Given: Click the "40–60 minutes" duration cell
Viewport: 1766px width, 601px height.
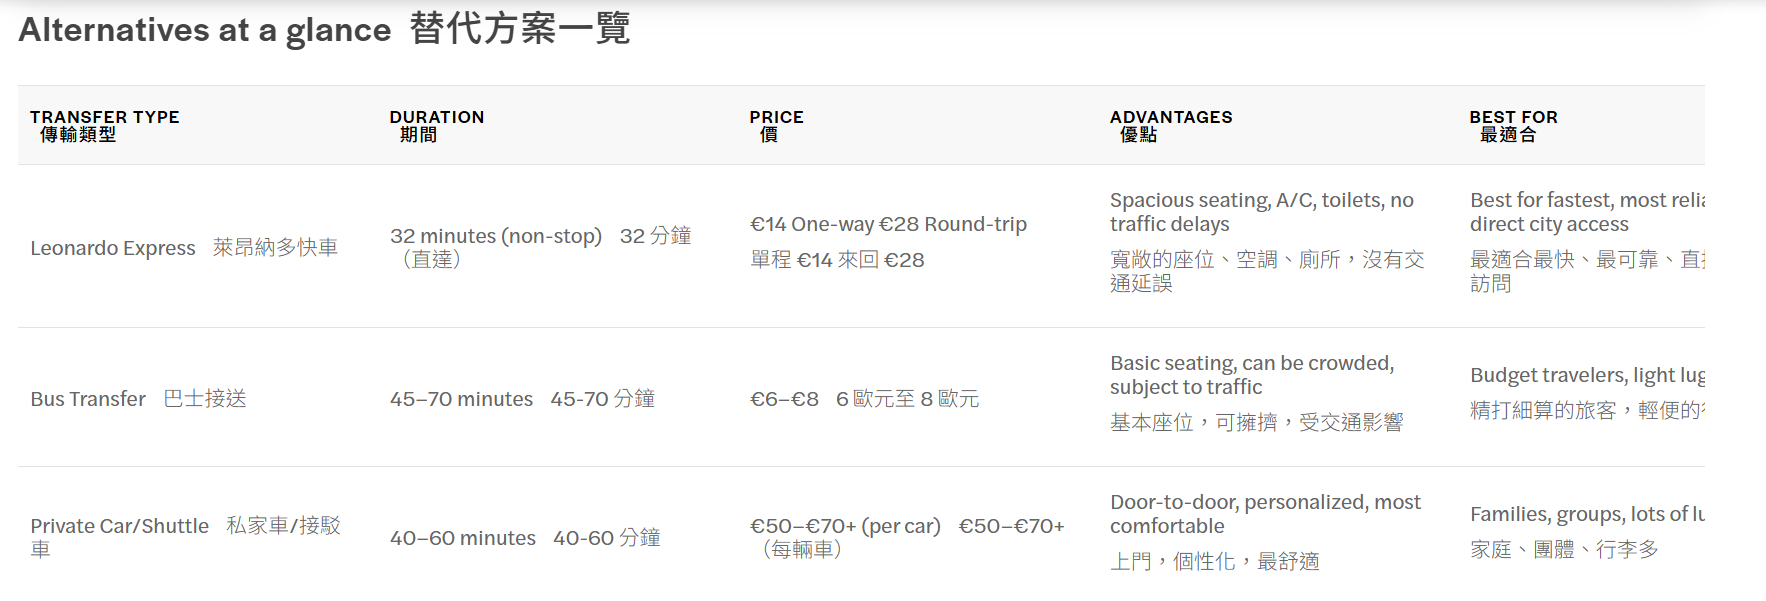Looking at the screenshot, I should [x=463, y=538].
